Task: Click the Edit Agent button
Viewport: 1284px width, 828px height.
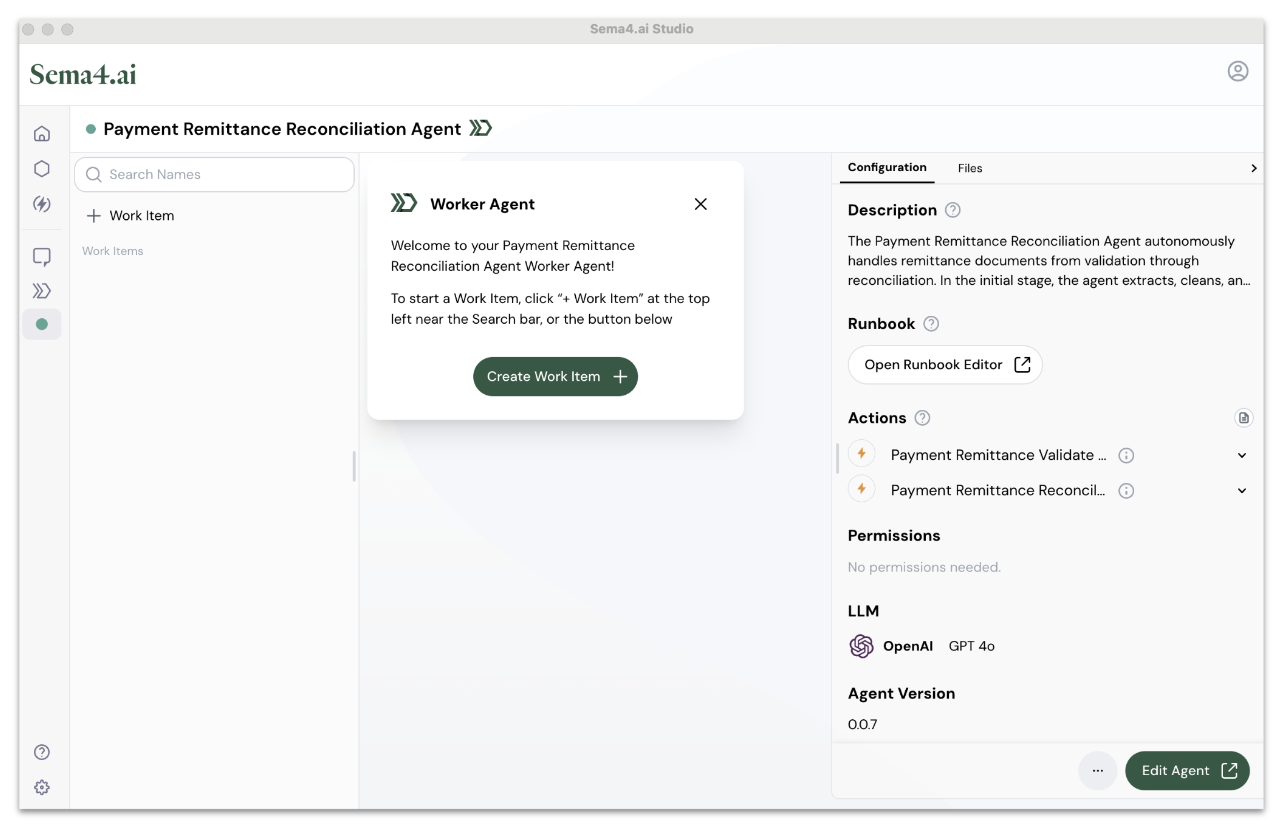Action: point(1187,770)
